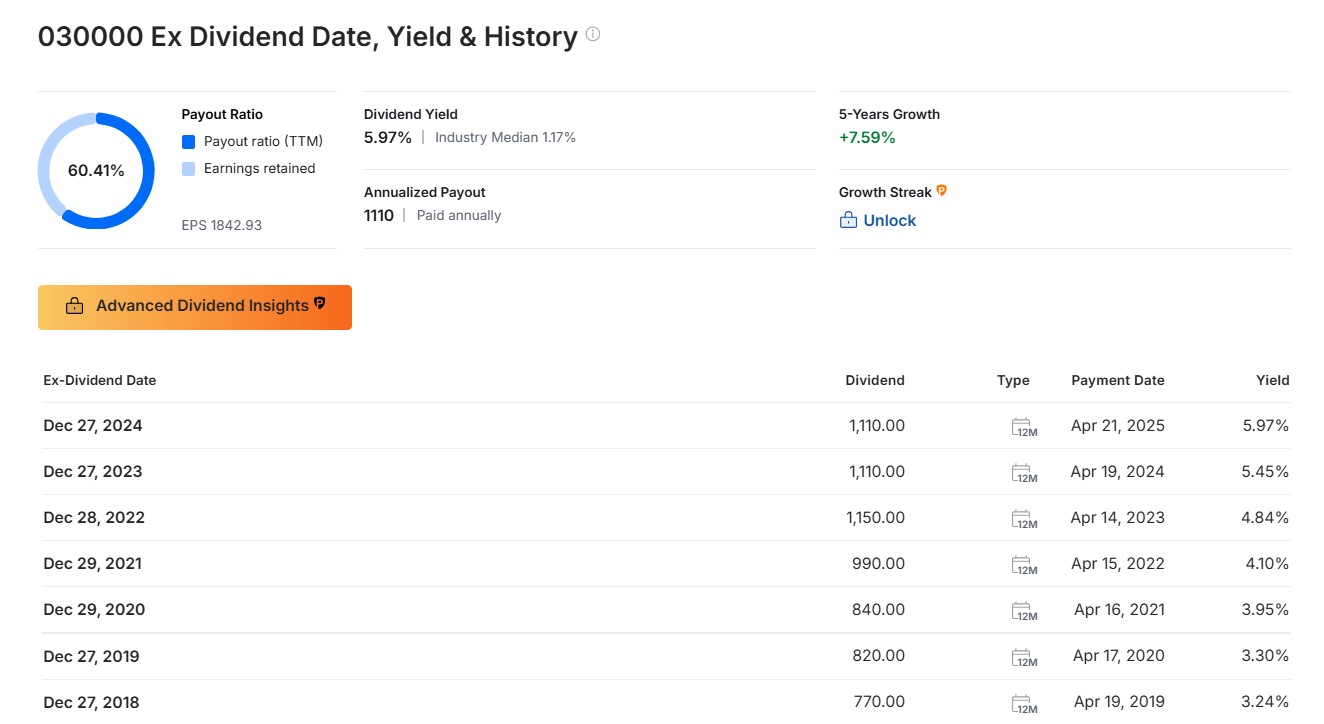The image size is (1324, 724).
Task: Click the blue Payout ratio (TTM) legend swatch
Action: (x=189, y=142)
